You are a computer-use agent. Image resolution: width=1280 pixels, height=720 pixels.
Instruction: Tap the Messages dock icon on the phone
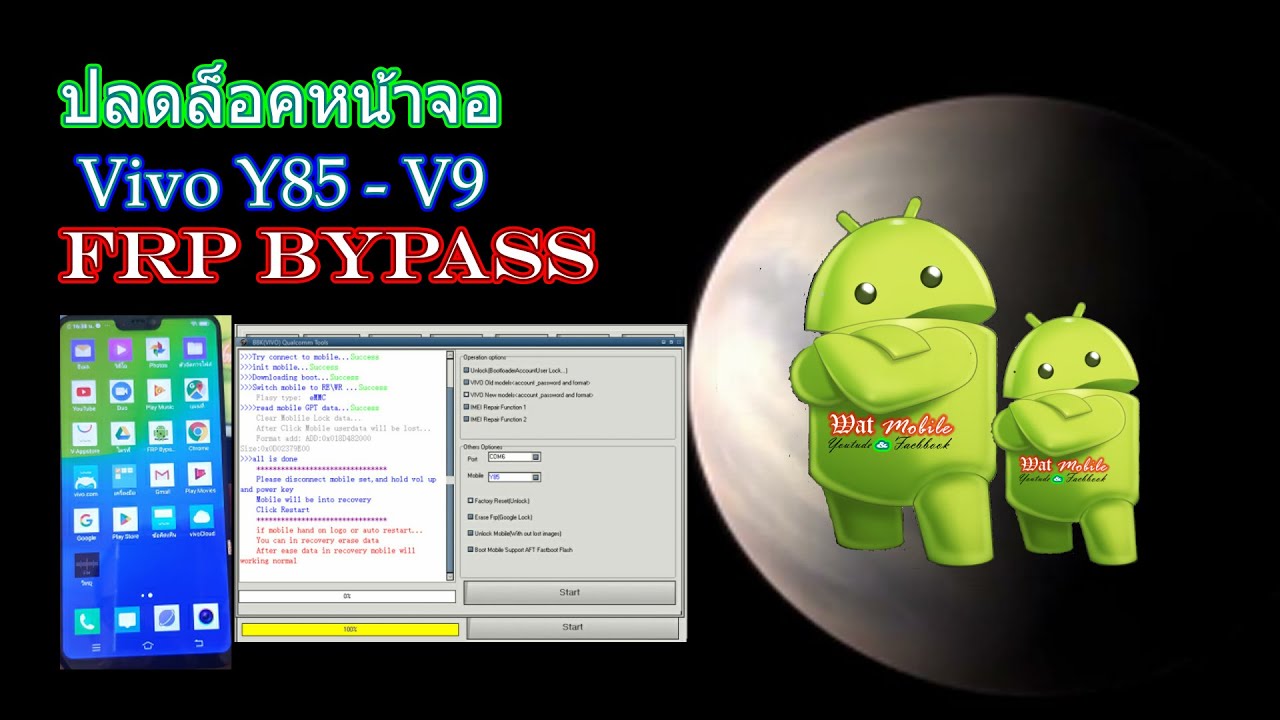point(127,620)
